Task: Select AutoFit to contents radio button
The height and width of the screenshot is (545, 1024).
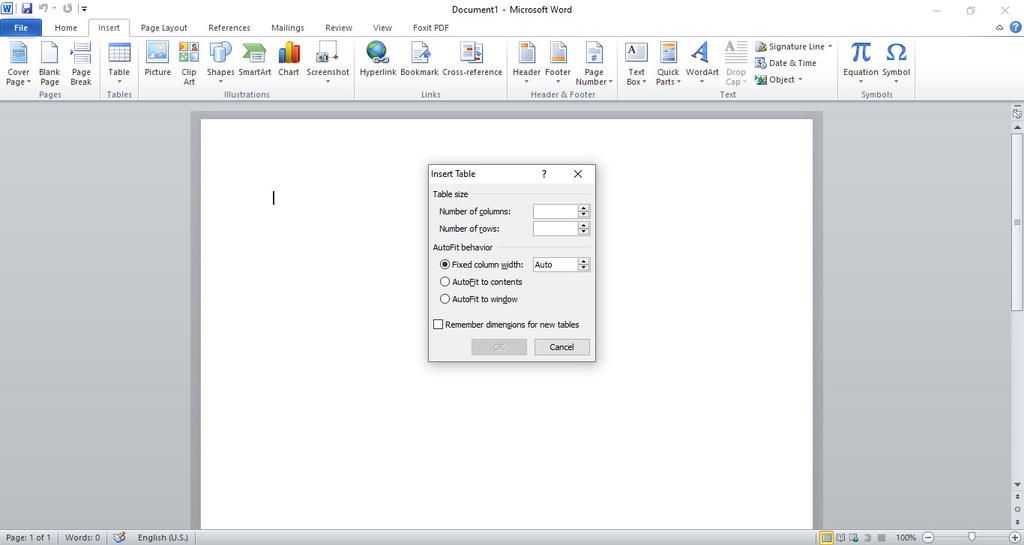Action: [x=445, y=282]
